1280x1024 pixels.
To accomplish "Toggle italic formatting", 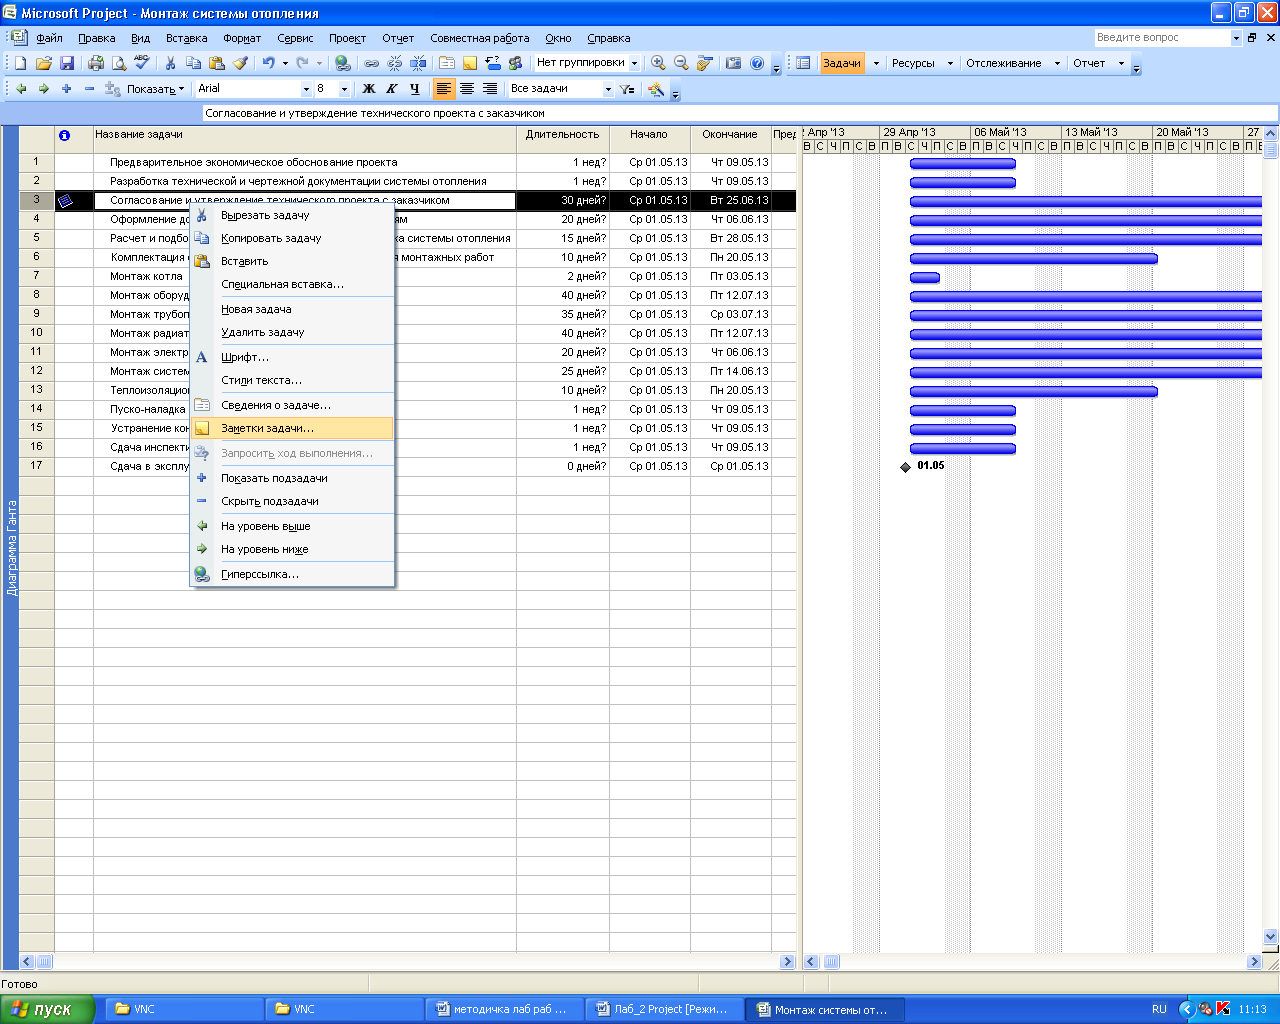I will [x=392, y=89].
